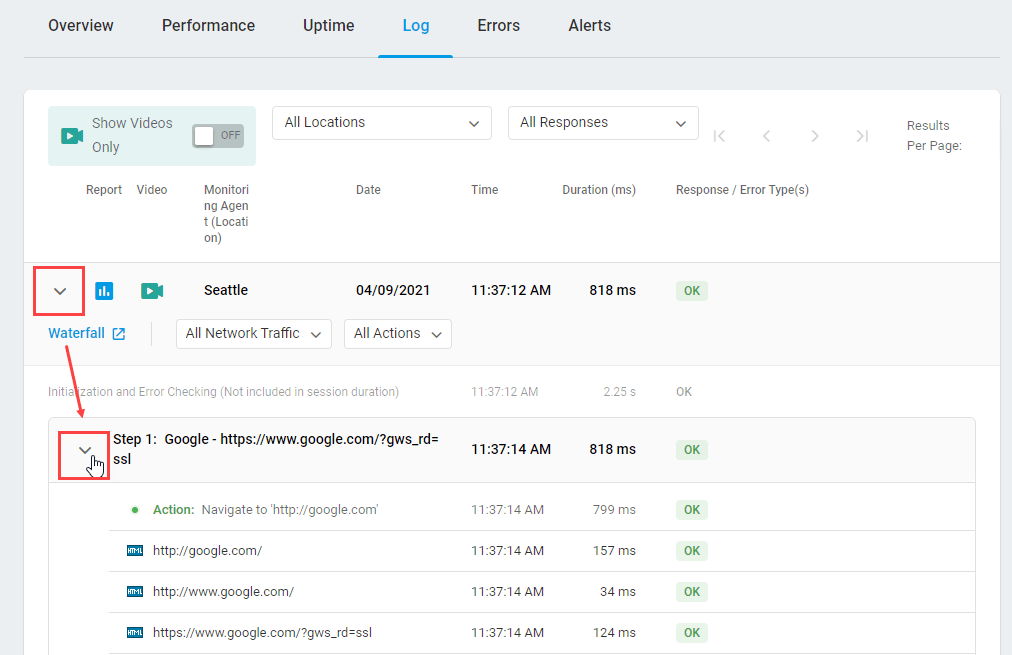Open the All Actions dropdown
The image size is (1012, 655).
point(397,334)
